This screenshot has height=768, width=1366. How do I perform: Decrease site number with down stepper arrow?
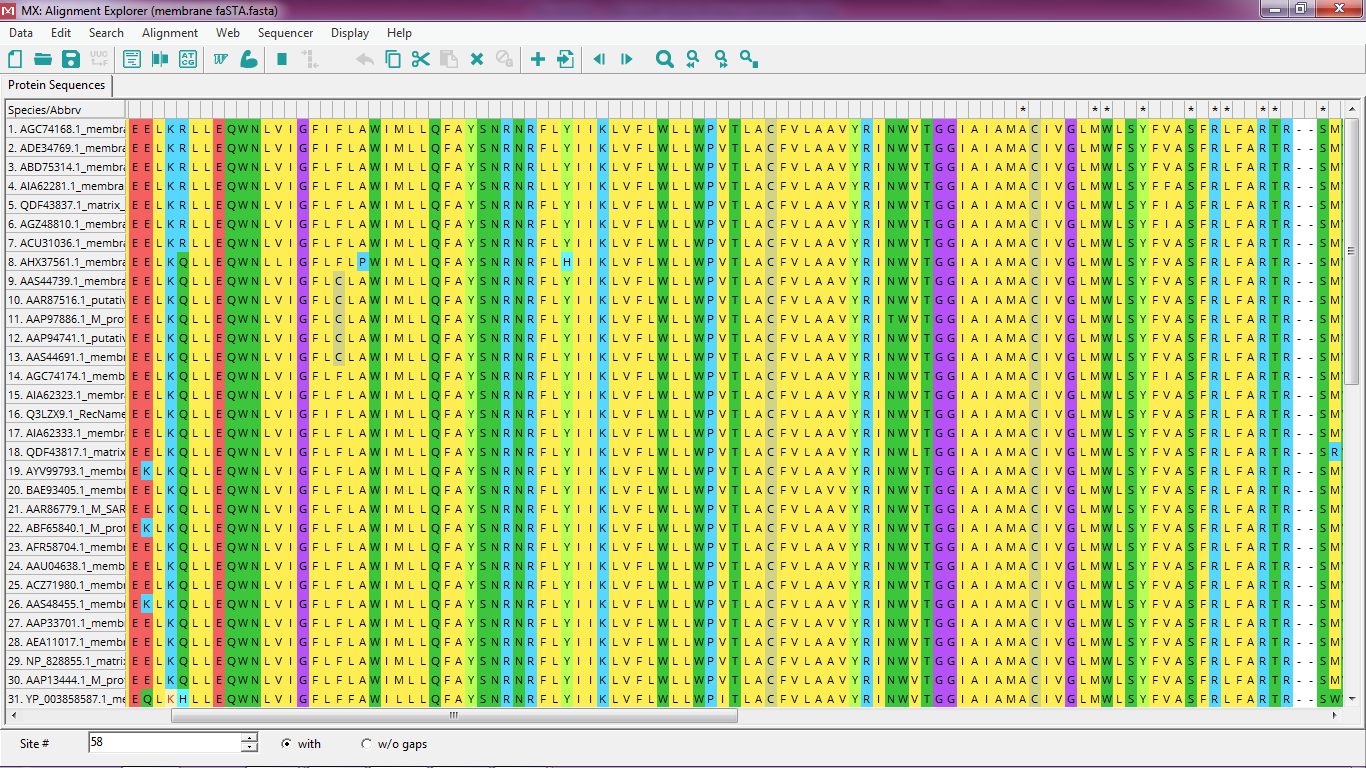click(x=249, y=748)
